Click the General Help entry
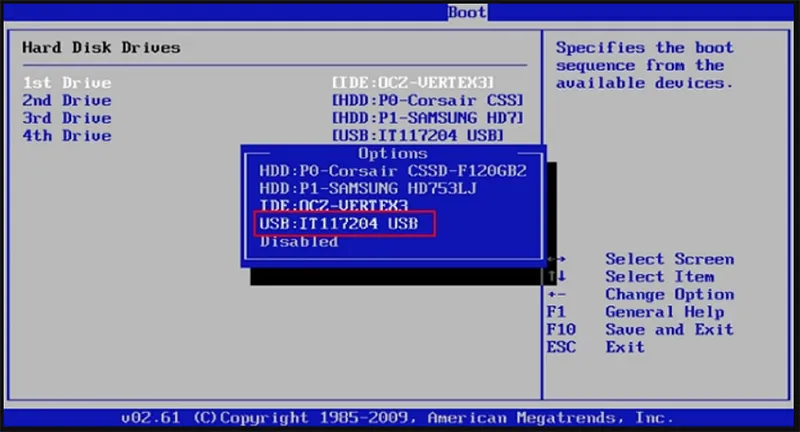The width and height of the screenshot is (800, 432). 665,312
